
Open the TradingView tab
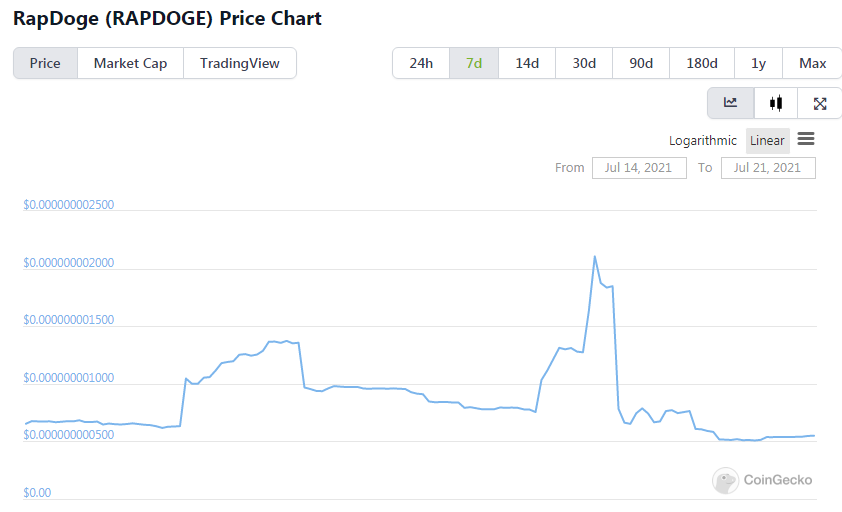tap(239, 63)
